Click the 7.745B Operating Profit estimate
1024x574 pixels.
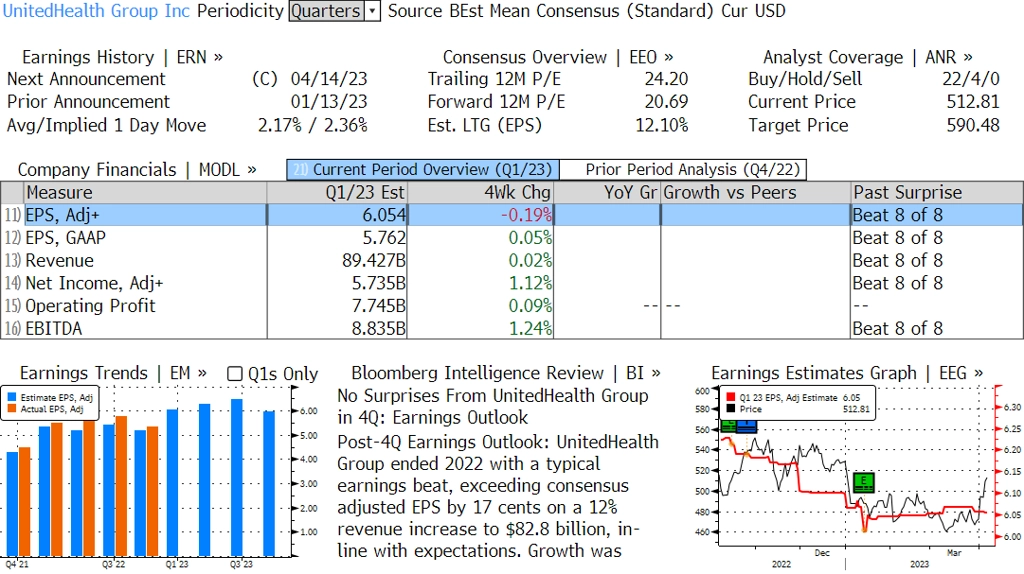tap(379, 306)
